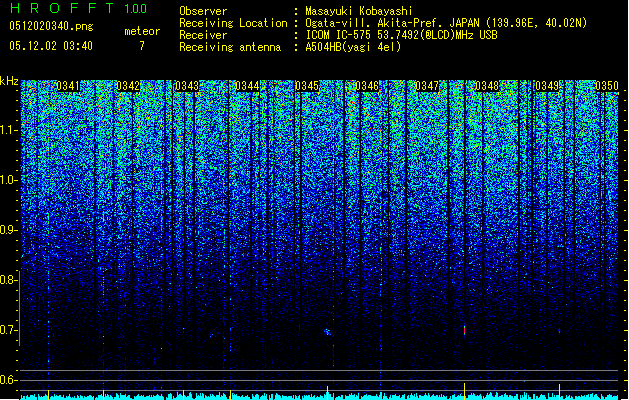
Task: Click the 0.7 frequency axis label
Action: 9,330
